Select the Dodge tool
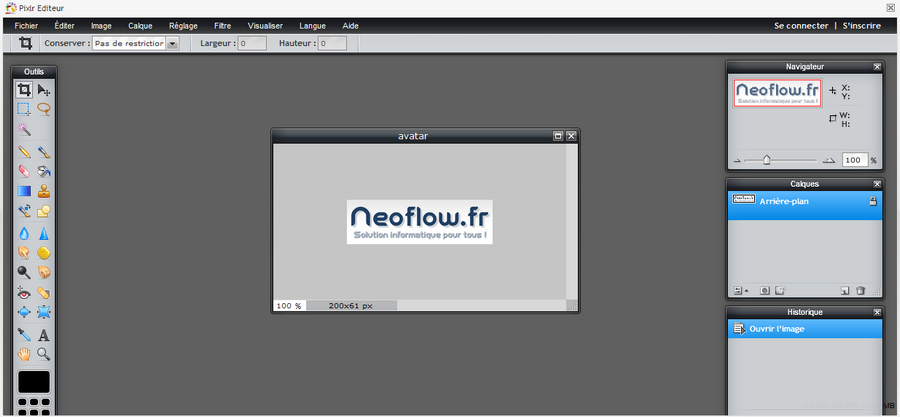 tap(24, 272)
